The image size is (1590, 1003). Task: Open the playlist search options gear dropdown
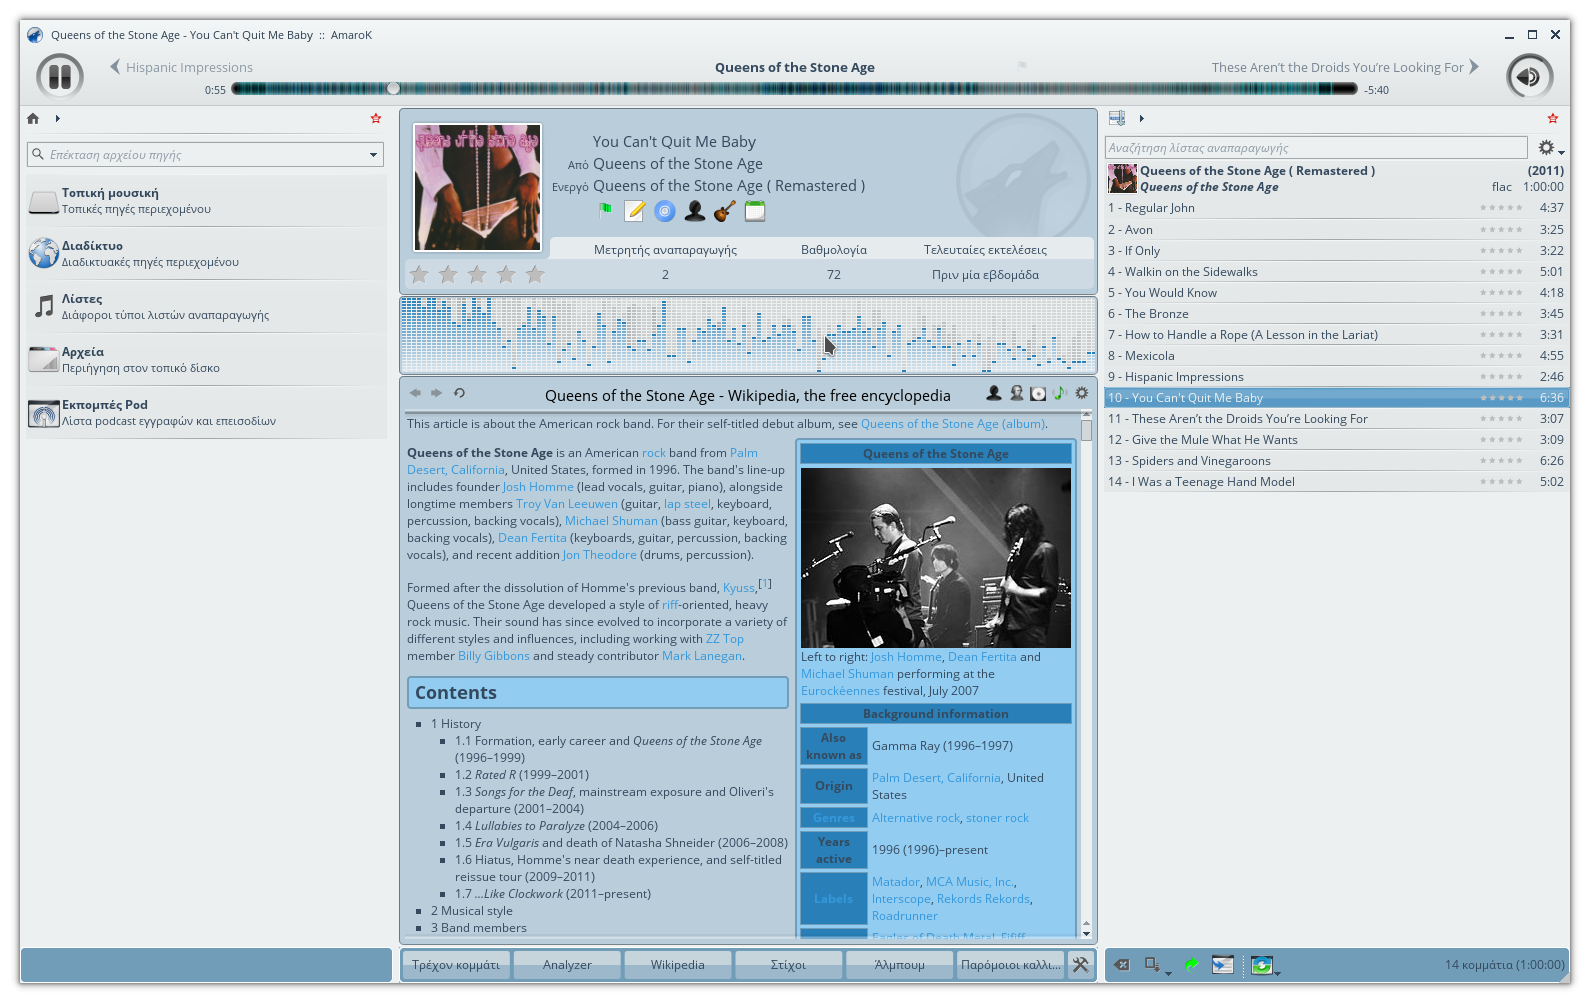(x=1550, y=148)
